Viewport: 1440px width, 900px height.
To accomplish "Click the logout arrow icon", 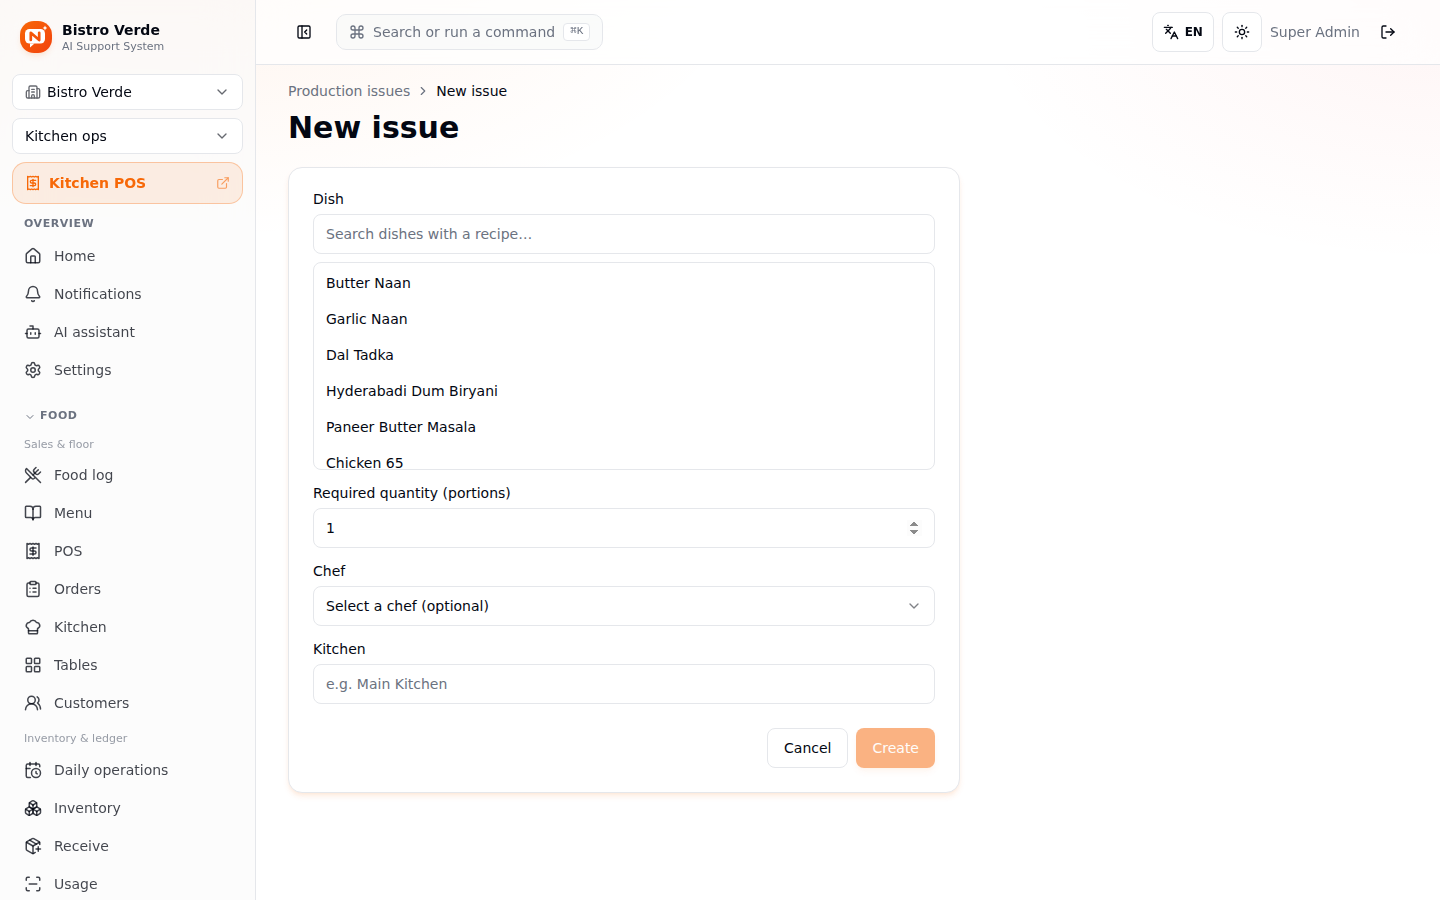I will [x=1388, y=32].
